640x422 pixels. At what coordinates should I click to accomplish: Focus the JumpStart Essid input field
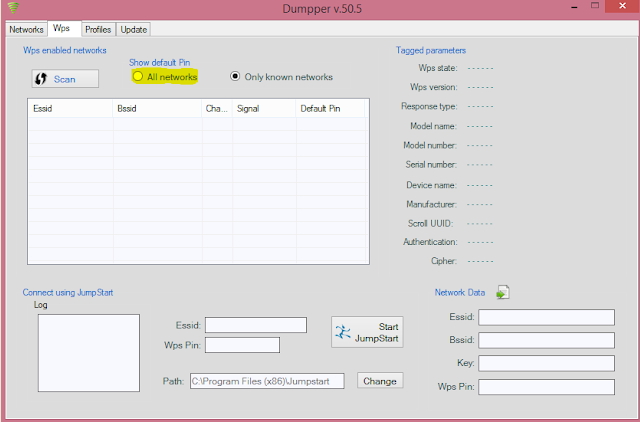(256, 325)
